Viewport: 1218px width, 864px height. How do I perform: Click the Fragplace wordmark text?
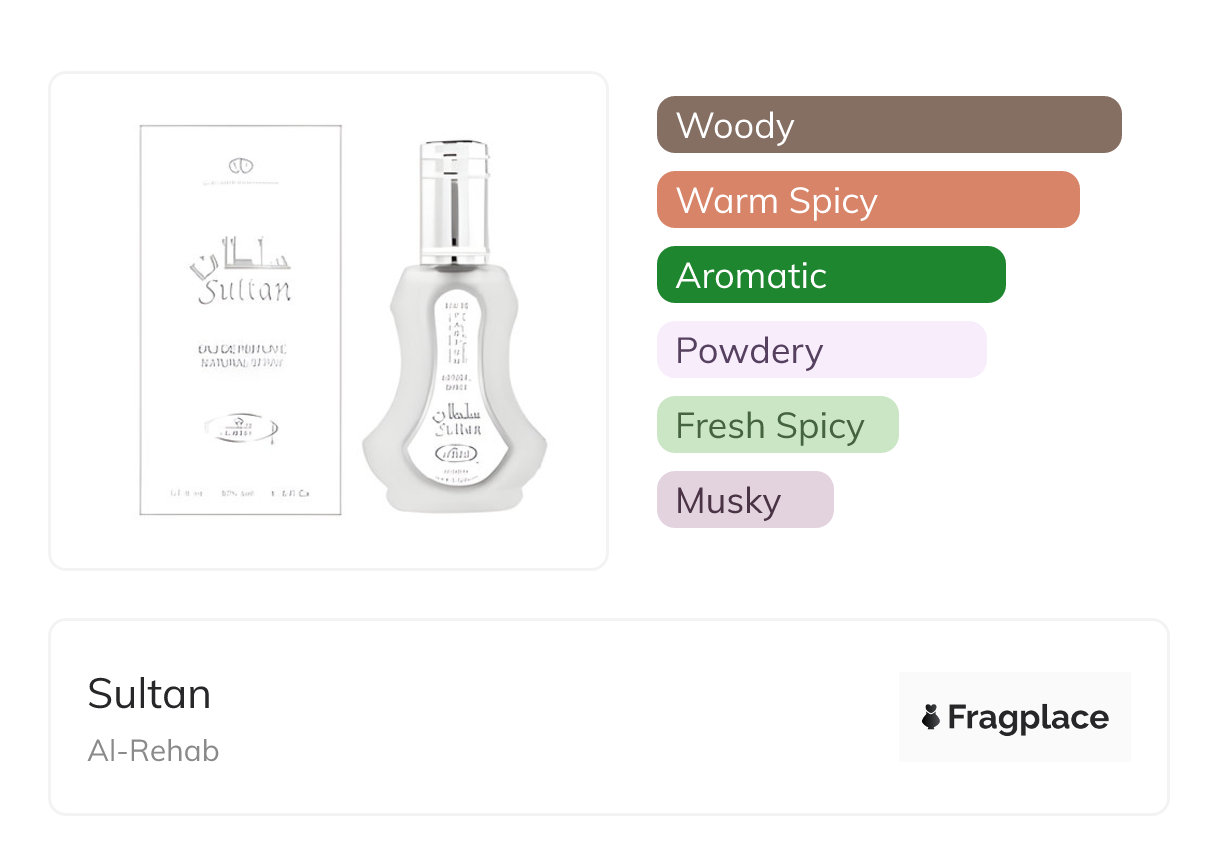pyautogui.click(x=1028, y=717)
